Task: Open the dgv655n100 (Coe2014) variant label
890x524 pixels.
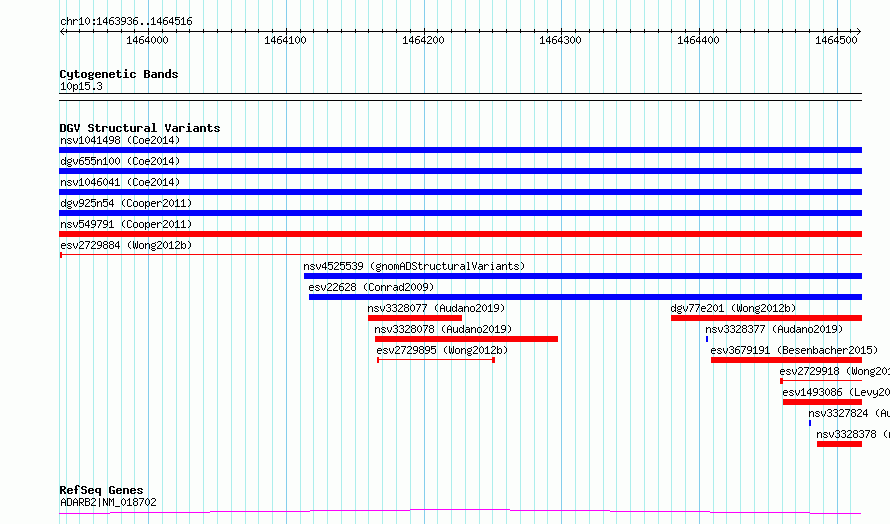Action: [120, 161]
